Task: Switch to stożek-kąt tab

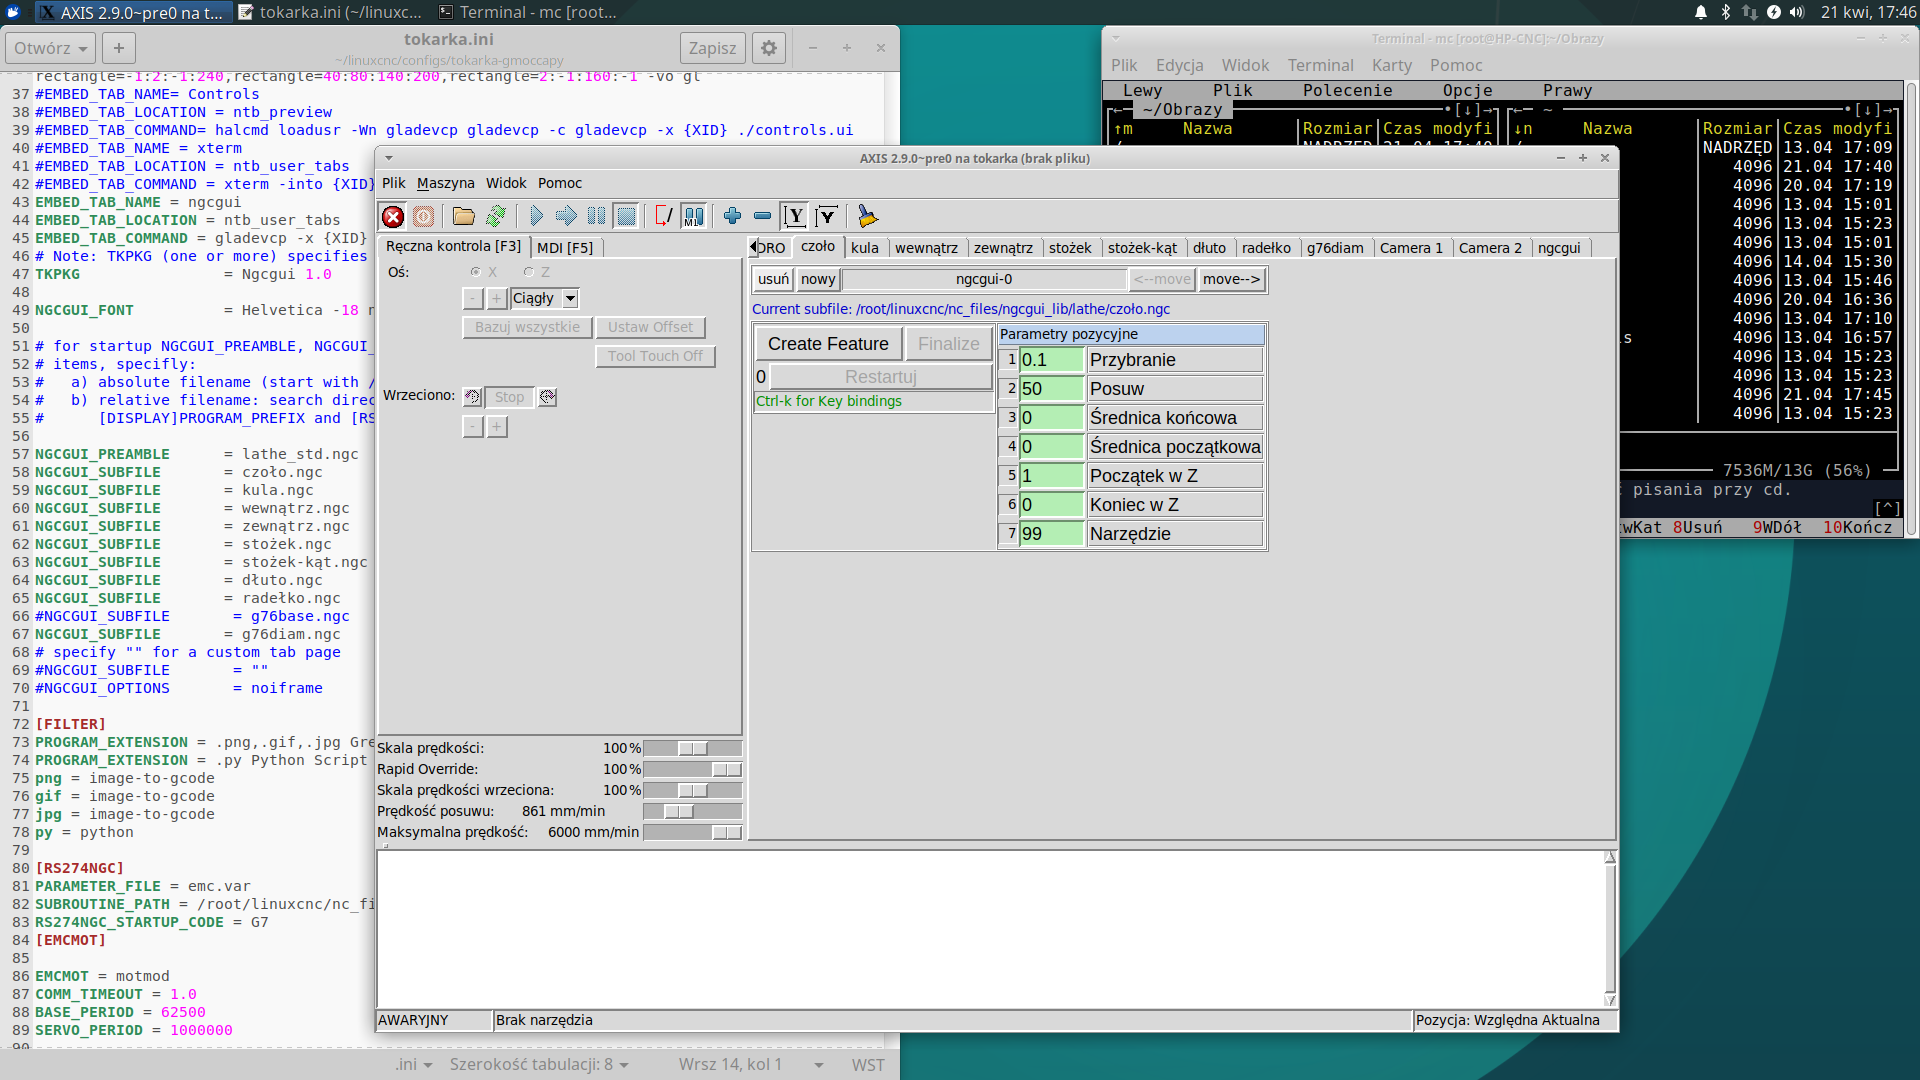Action: (1142, 248)
